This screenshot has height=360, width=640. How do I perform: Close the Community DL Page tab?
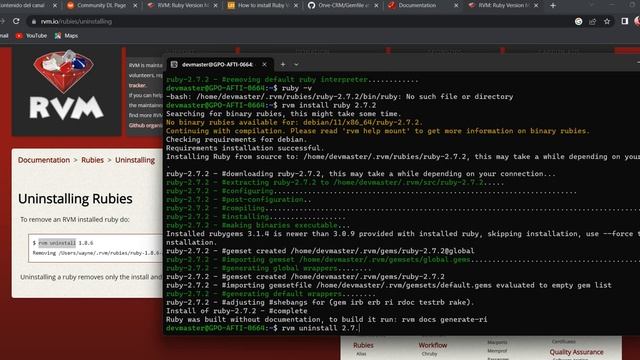coord(135,6)
